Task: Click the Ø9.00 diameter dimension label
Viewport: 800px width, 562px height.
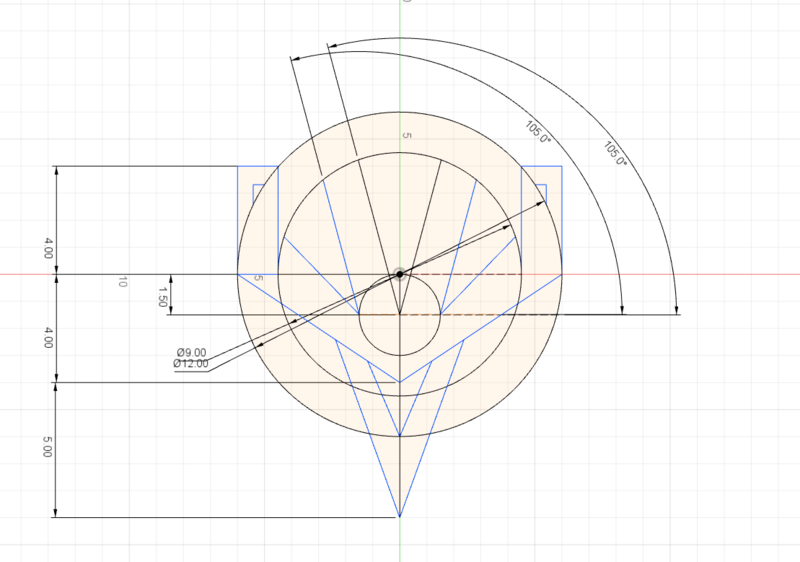Action: pos(191,353)
